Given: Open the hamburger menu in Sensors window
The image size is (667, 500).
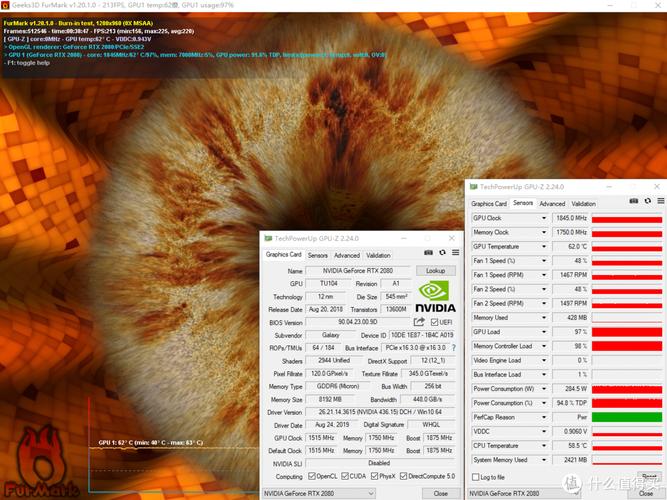Looking at the screenshot, I should [x=661, y=201].
